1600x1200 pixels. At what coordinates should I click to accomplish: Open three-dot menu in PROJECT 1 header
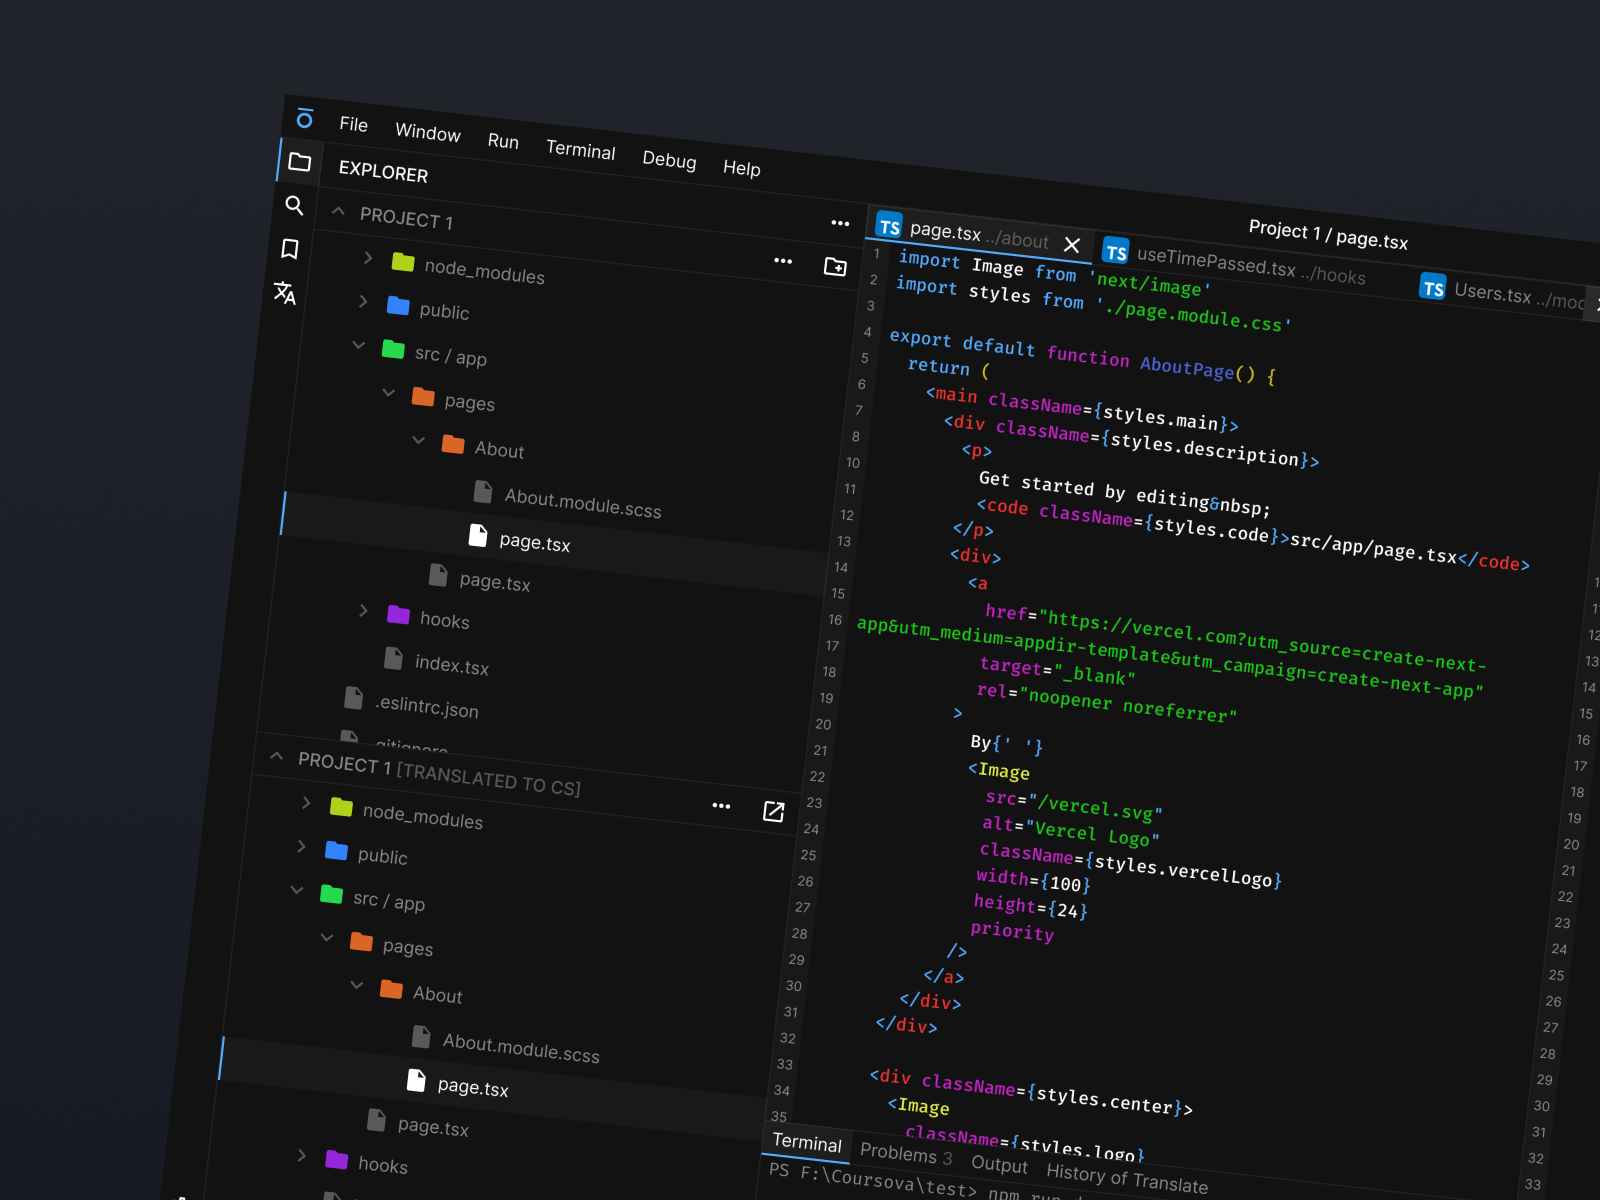pyautogui.click(x=840, y=223)
